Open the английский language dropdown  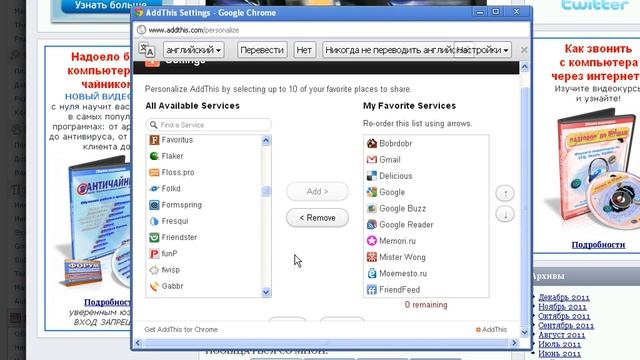(x=193, y=50)
